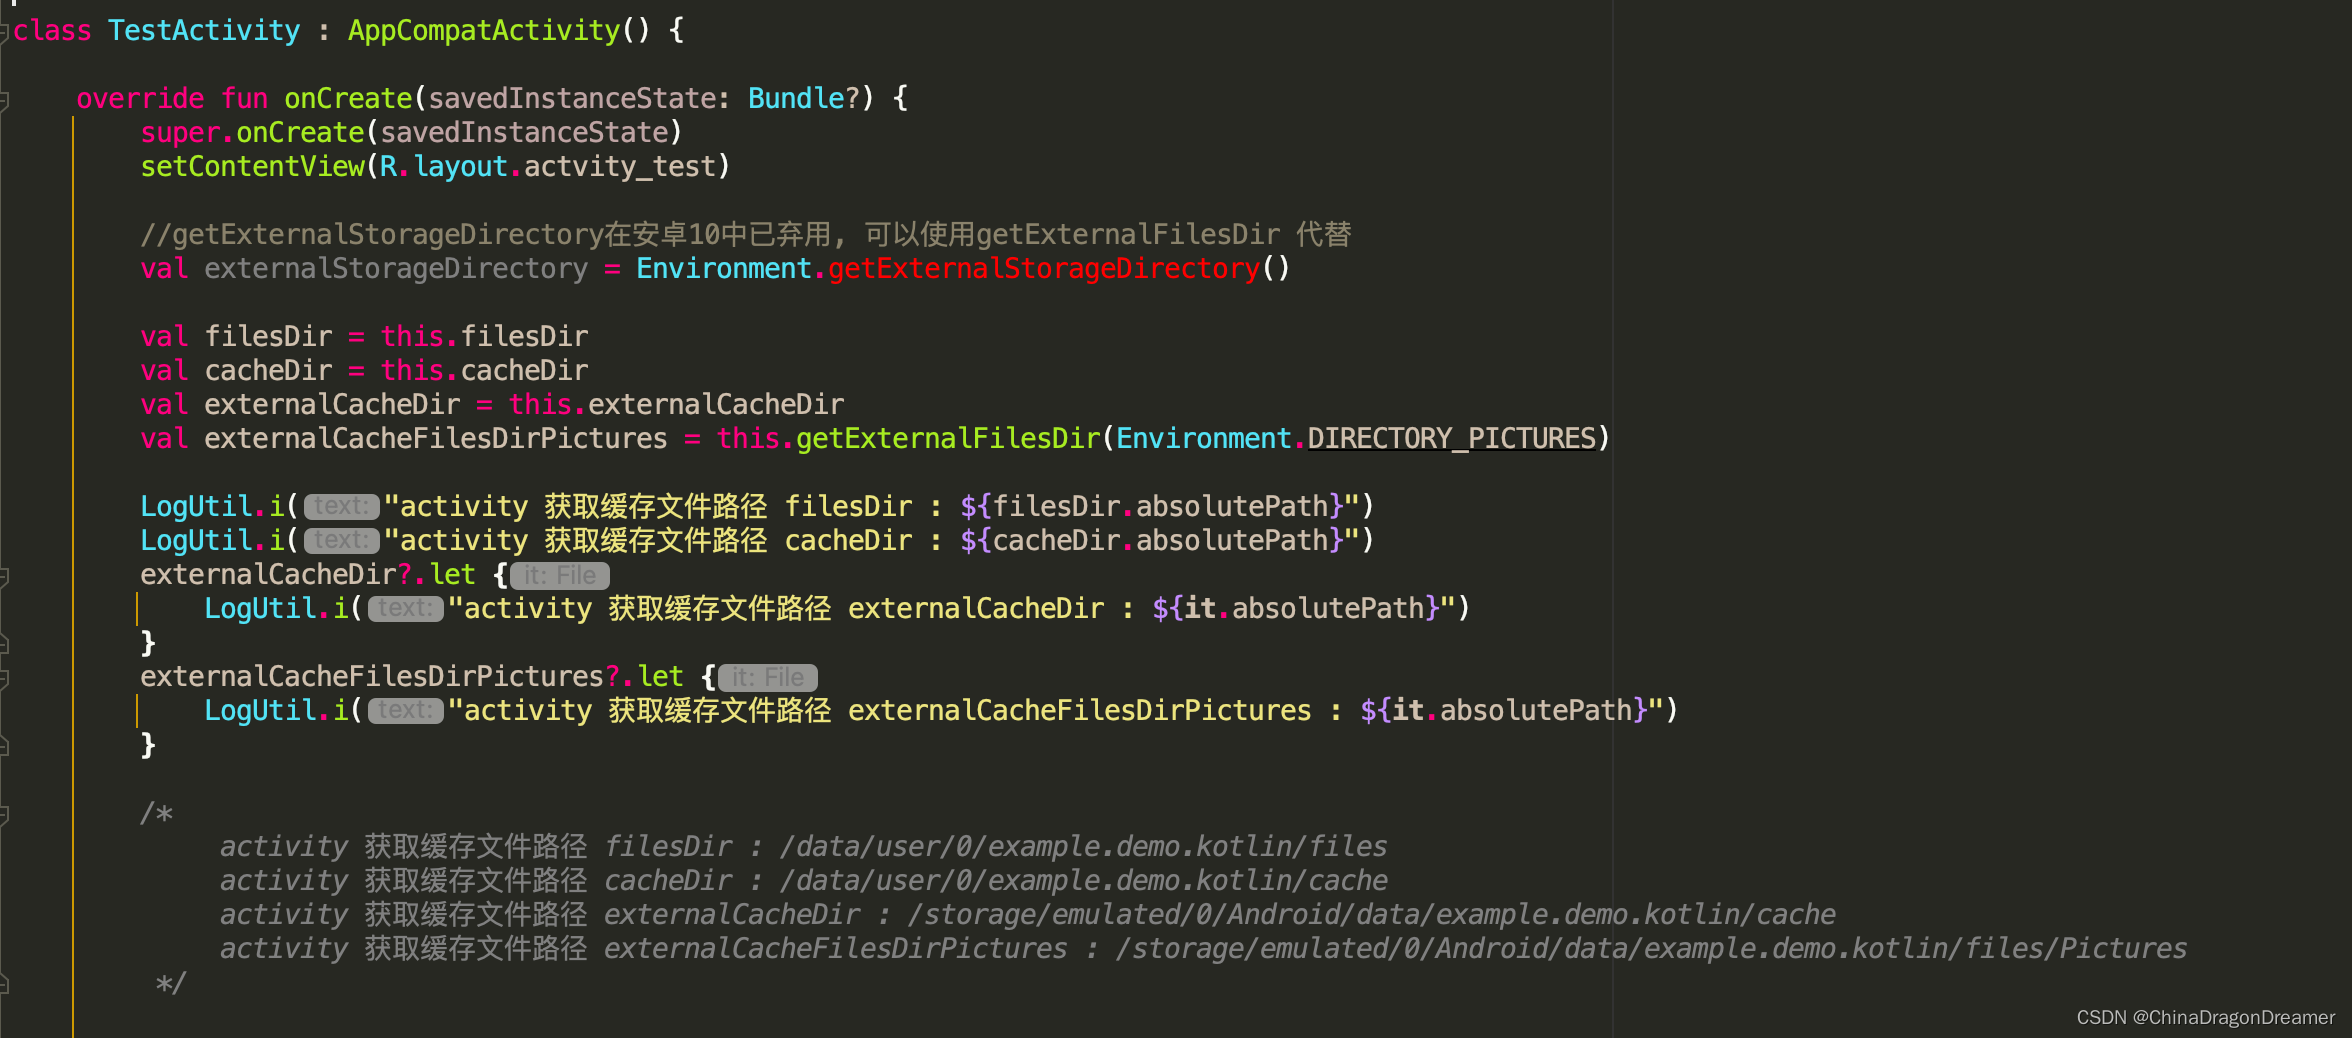The width and height of the screenshot is (2352, 1038).
Task: Click the let keyword after externalCacheFilesDirPictures?.
Action: point(660,677)
